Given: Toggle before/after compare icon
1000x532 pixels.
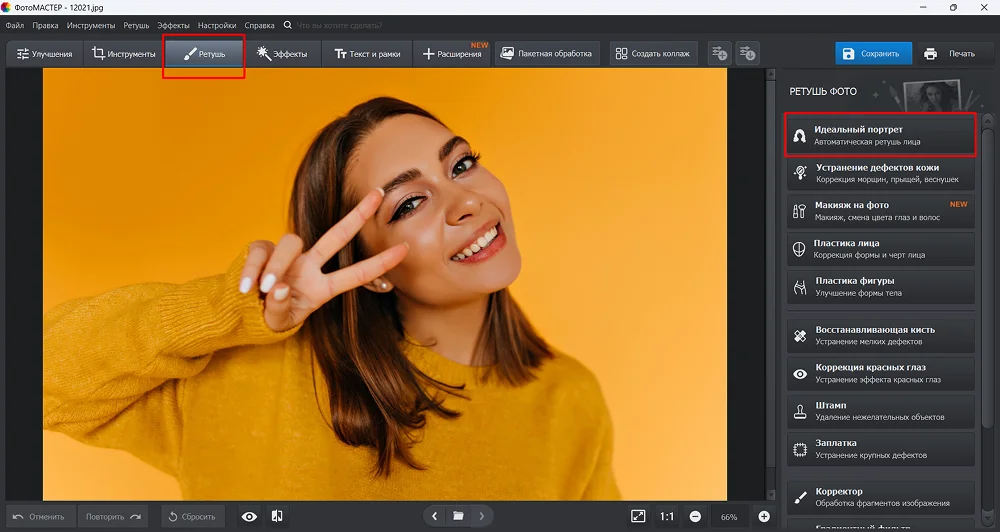Looking at the screenshot, I should coord(277,517).
